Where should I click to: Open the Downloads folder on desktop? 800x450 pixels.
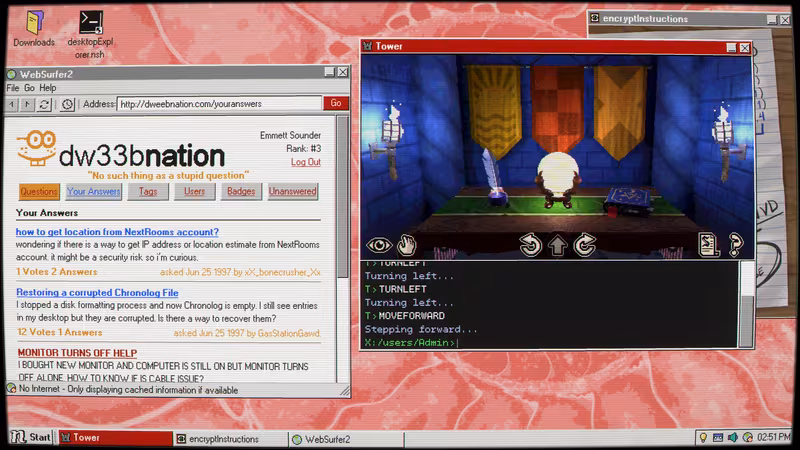click(34, 29)
